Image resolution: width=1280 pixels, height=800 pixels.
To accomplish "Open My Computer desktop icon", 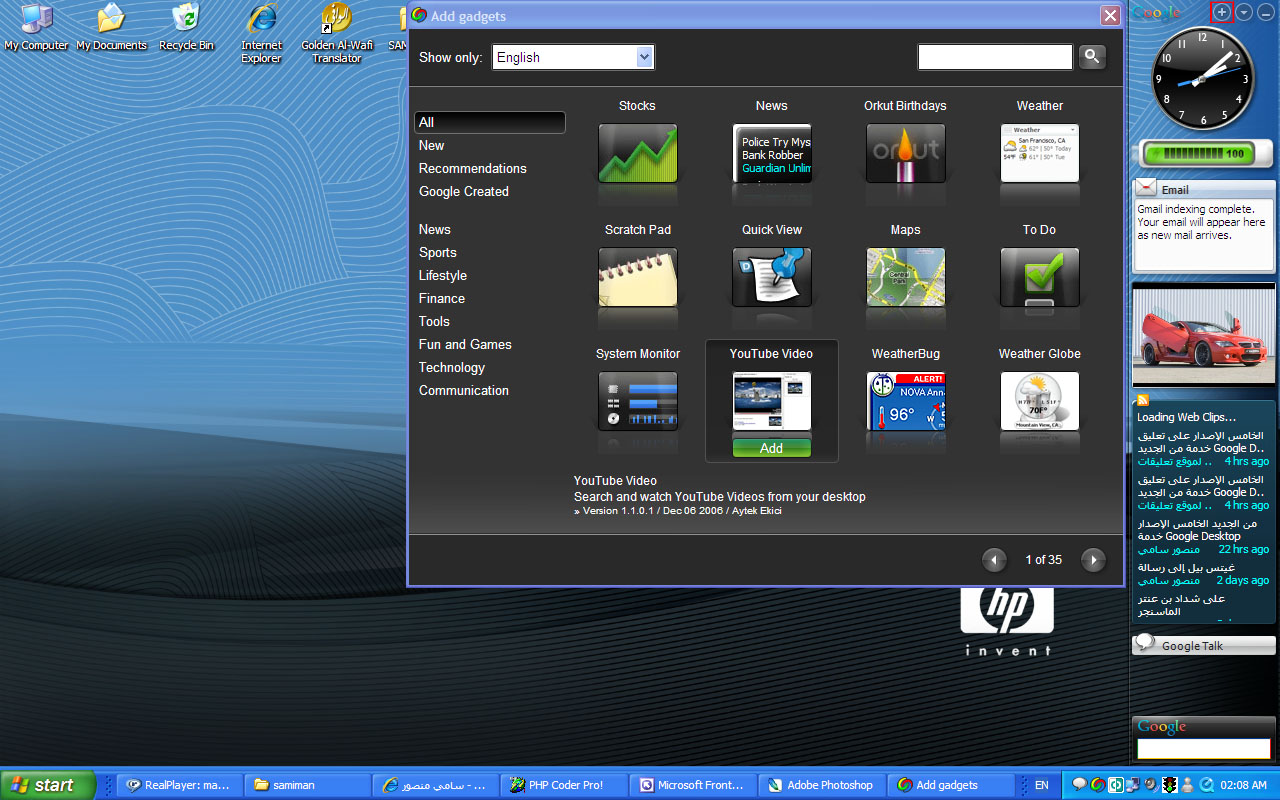I will click(x=36, y=28).
